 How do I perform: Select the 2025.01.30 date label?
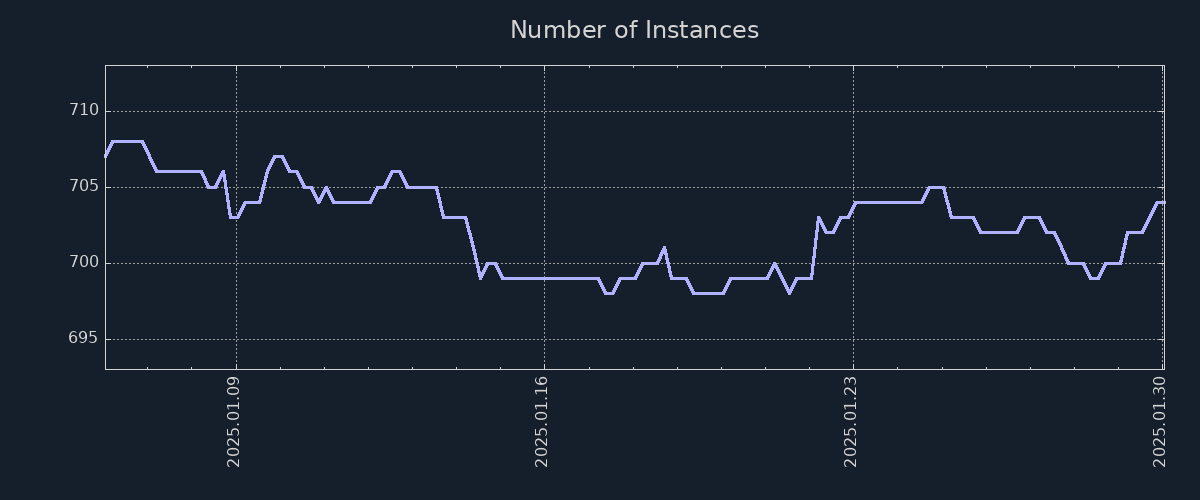tap(1160, 421)
